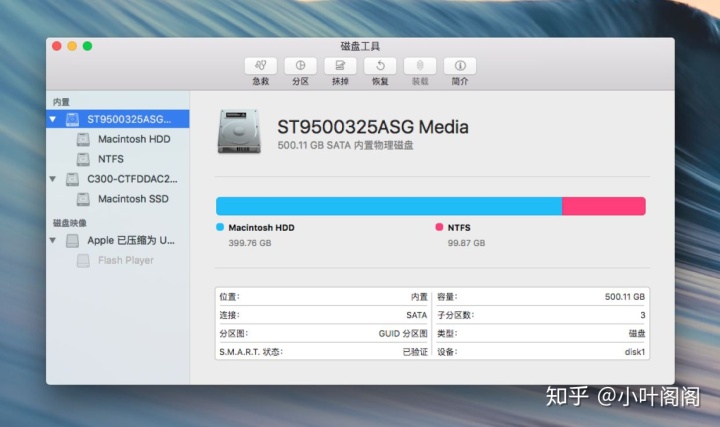
Task: Click the 容量 value 500.11 GB
Action: pyautogui.click(x=624, y=297)
